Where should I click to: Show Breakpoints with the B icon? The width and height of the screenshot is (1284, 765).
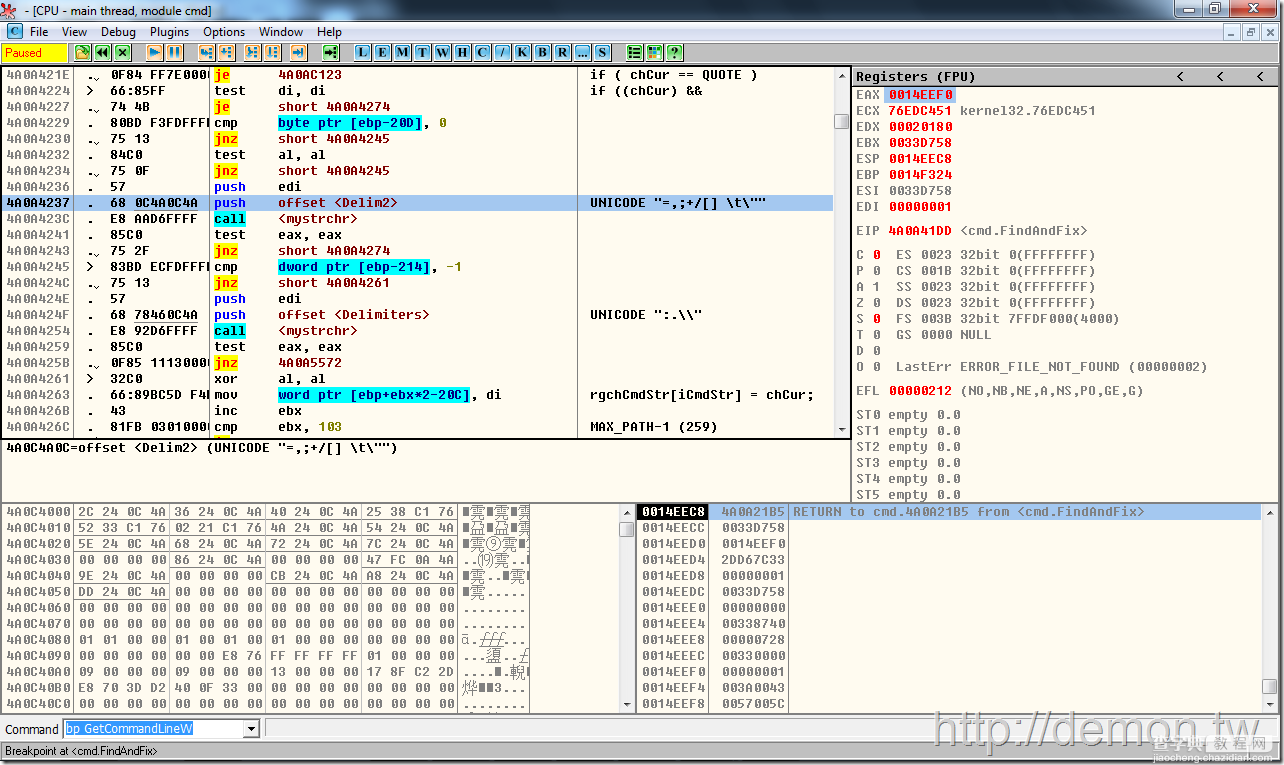(x=542, y=52)
